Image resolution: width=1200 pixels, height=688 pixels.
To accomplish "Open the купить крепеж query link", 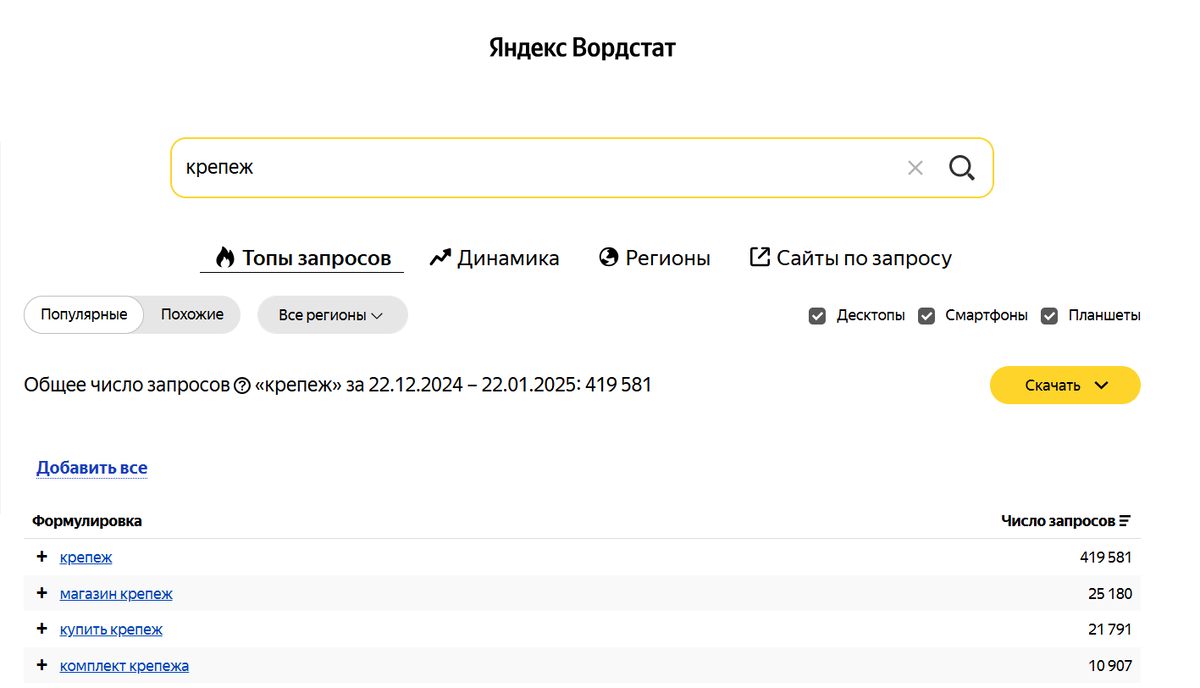I will 111,630.
